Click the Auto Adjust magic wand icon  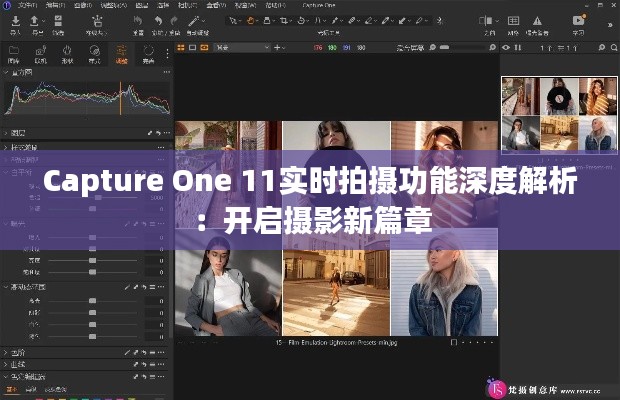click(194, 21)
